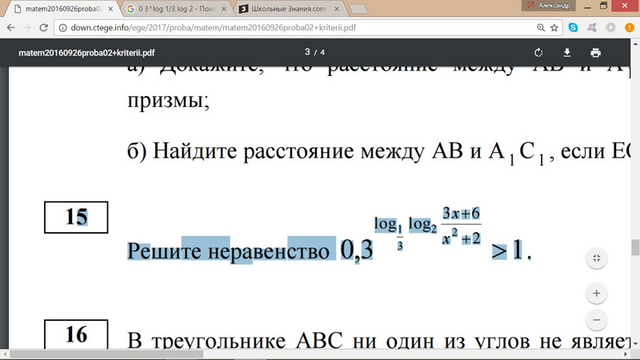
Task: Click the line 'б) Найдите расстояние между'
Action: coord(276,152)
